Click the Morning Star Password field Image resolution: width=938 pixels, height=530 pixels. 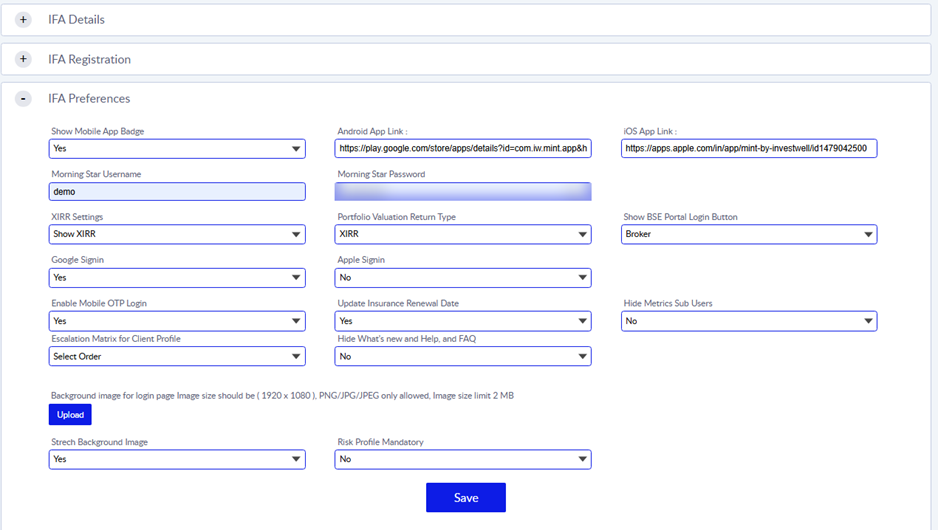pyautogui.click(x=463, y=191)
